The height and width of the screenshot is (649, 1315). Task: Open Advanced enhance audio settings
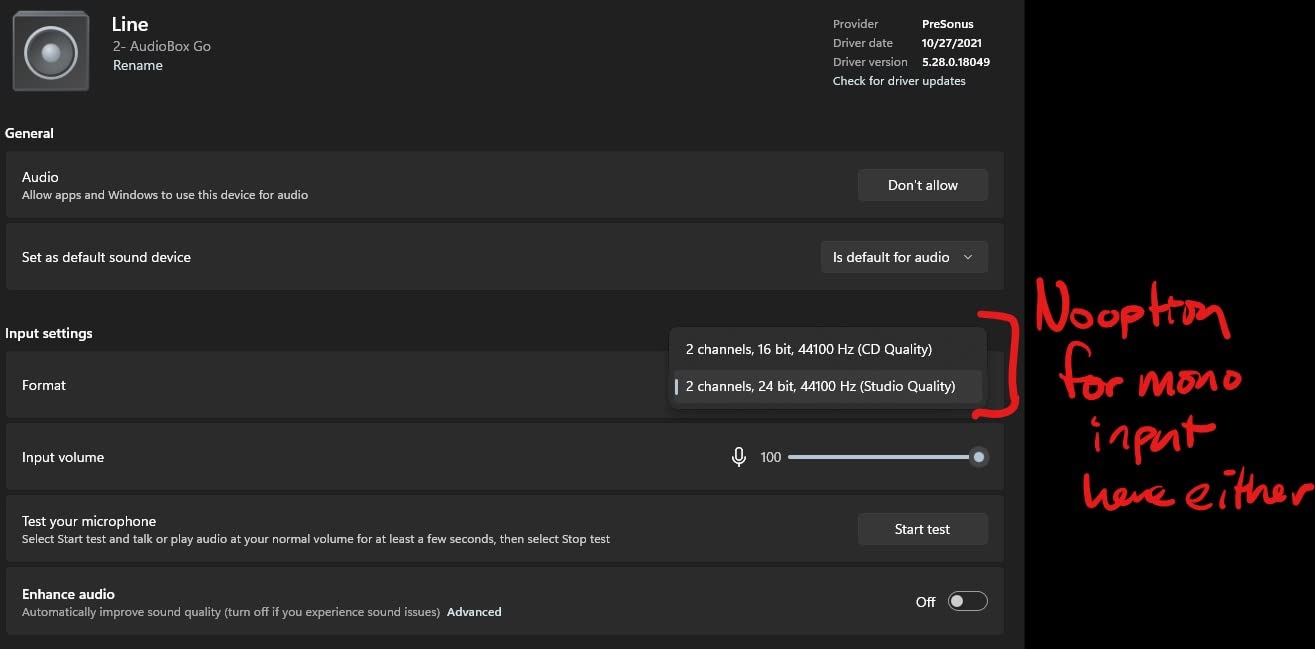point(474,612)
